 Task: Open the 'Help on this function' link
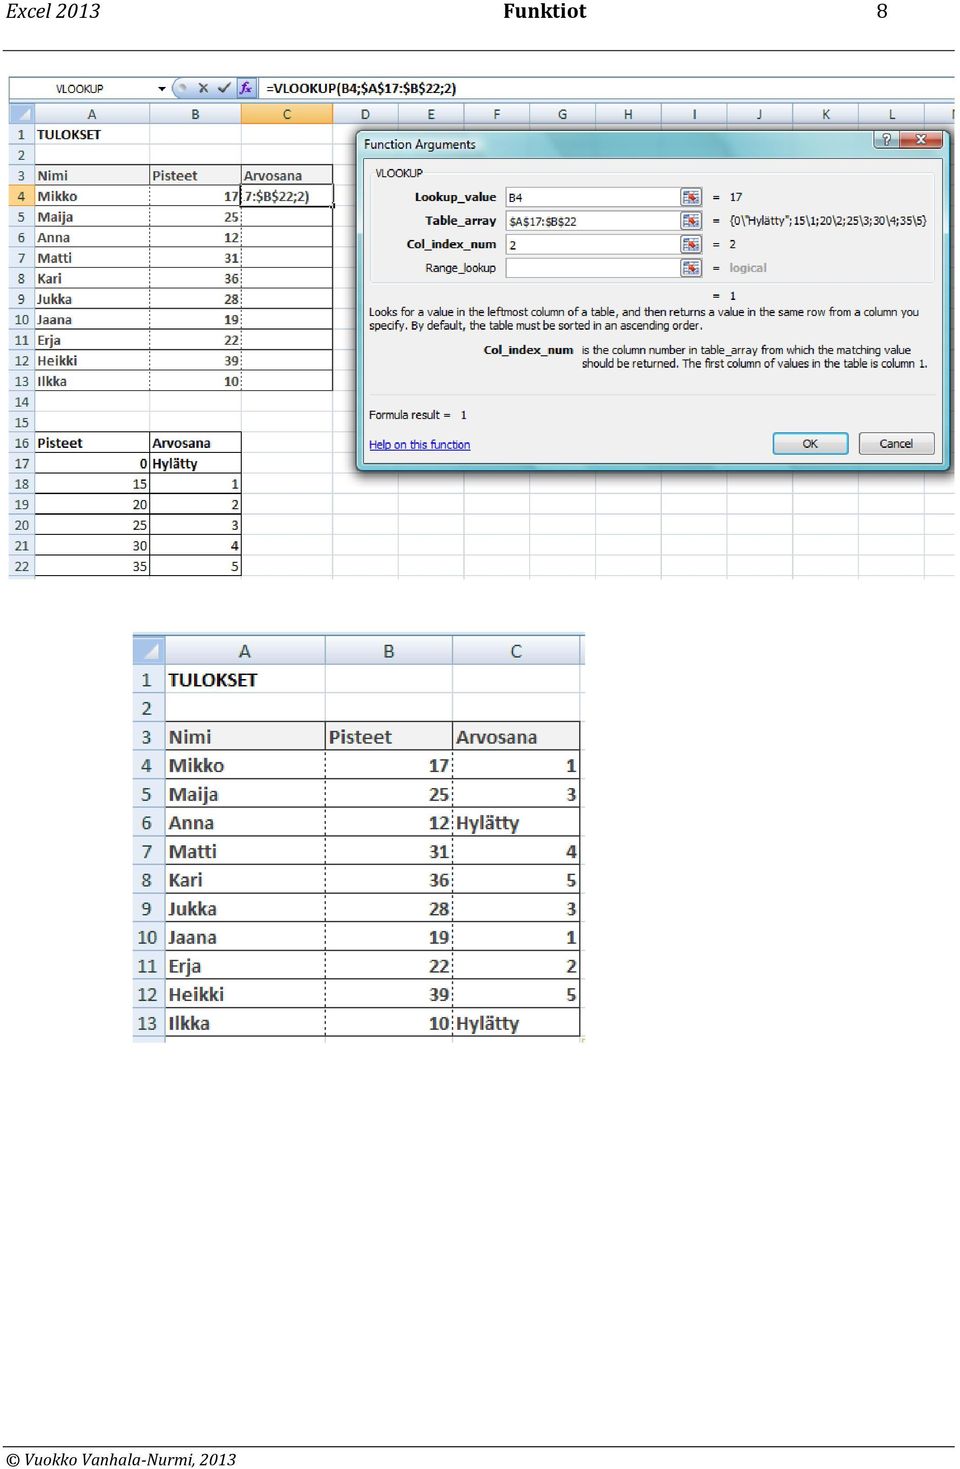coord(419,445)
